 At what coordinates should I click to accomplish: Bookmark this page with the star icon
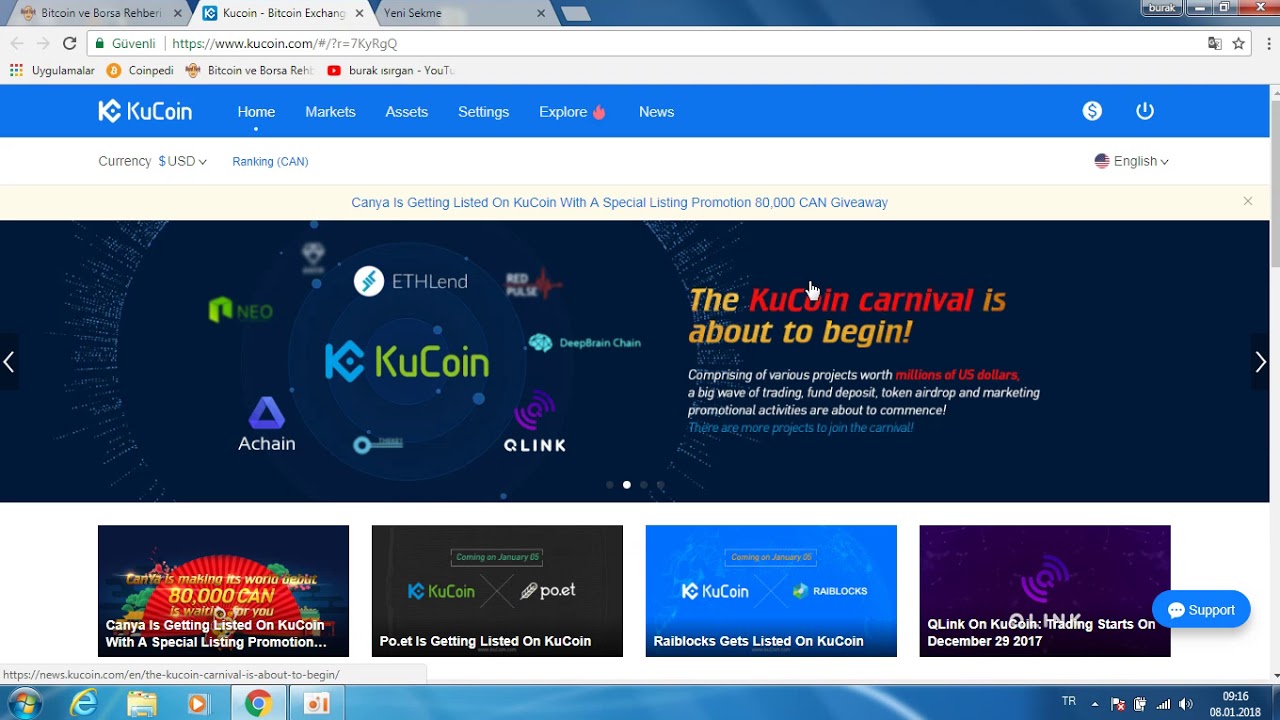pos(1238,43)
